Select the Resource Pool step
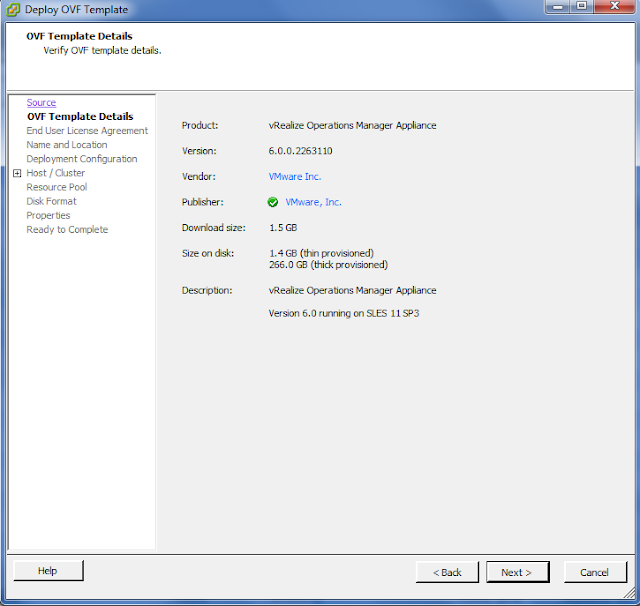640x606 pixels. [57, 187]
